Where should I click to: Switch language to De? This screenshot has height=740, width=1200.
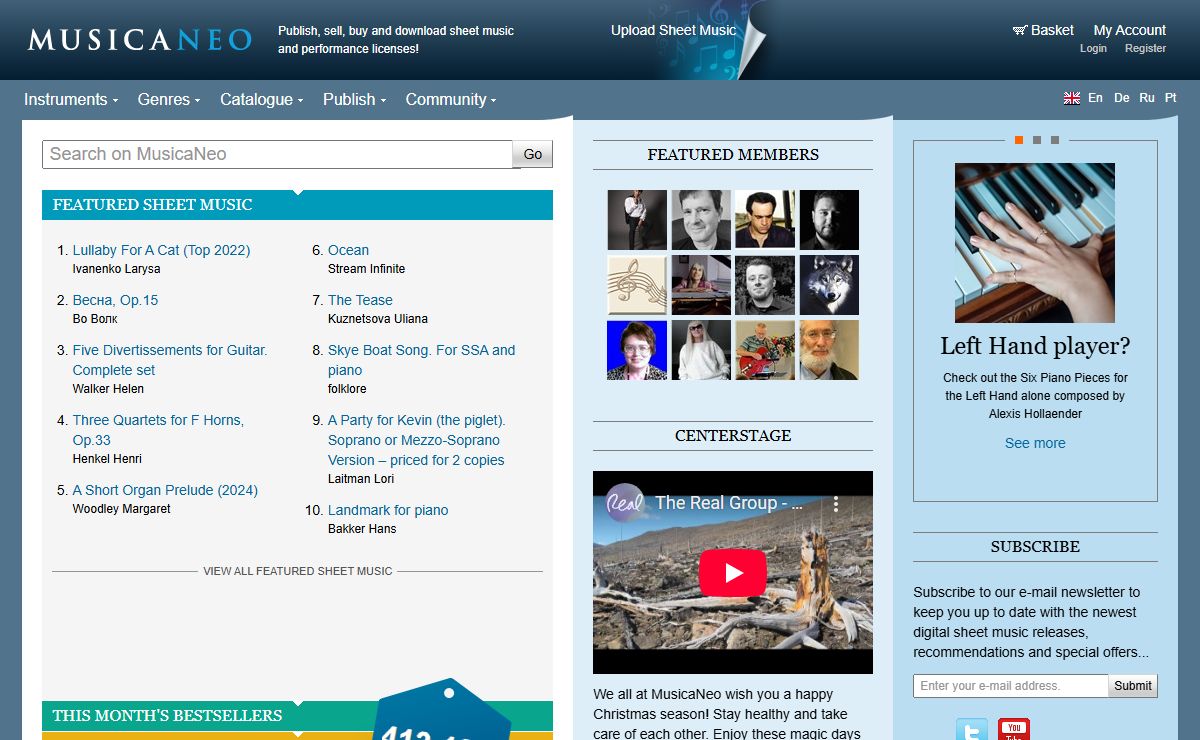pos(1122,98)
